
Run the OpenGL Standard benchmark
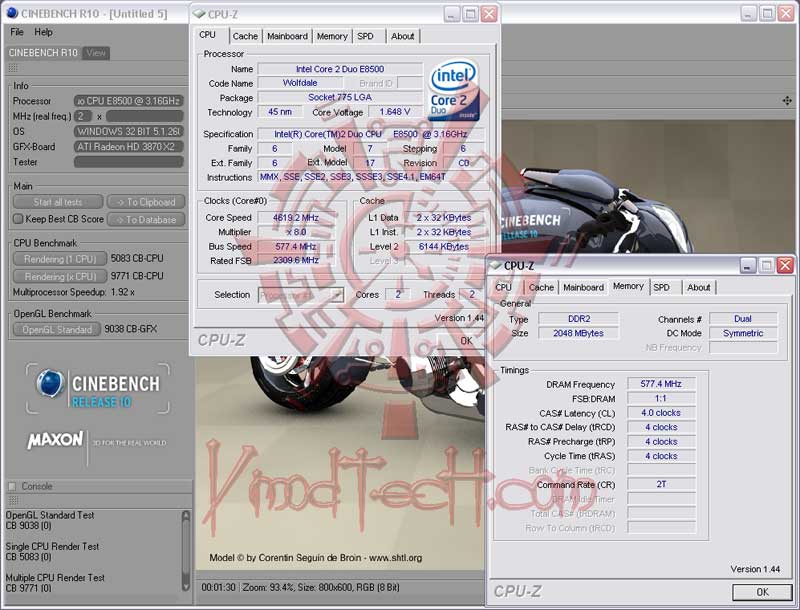click(57, 329)
